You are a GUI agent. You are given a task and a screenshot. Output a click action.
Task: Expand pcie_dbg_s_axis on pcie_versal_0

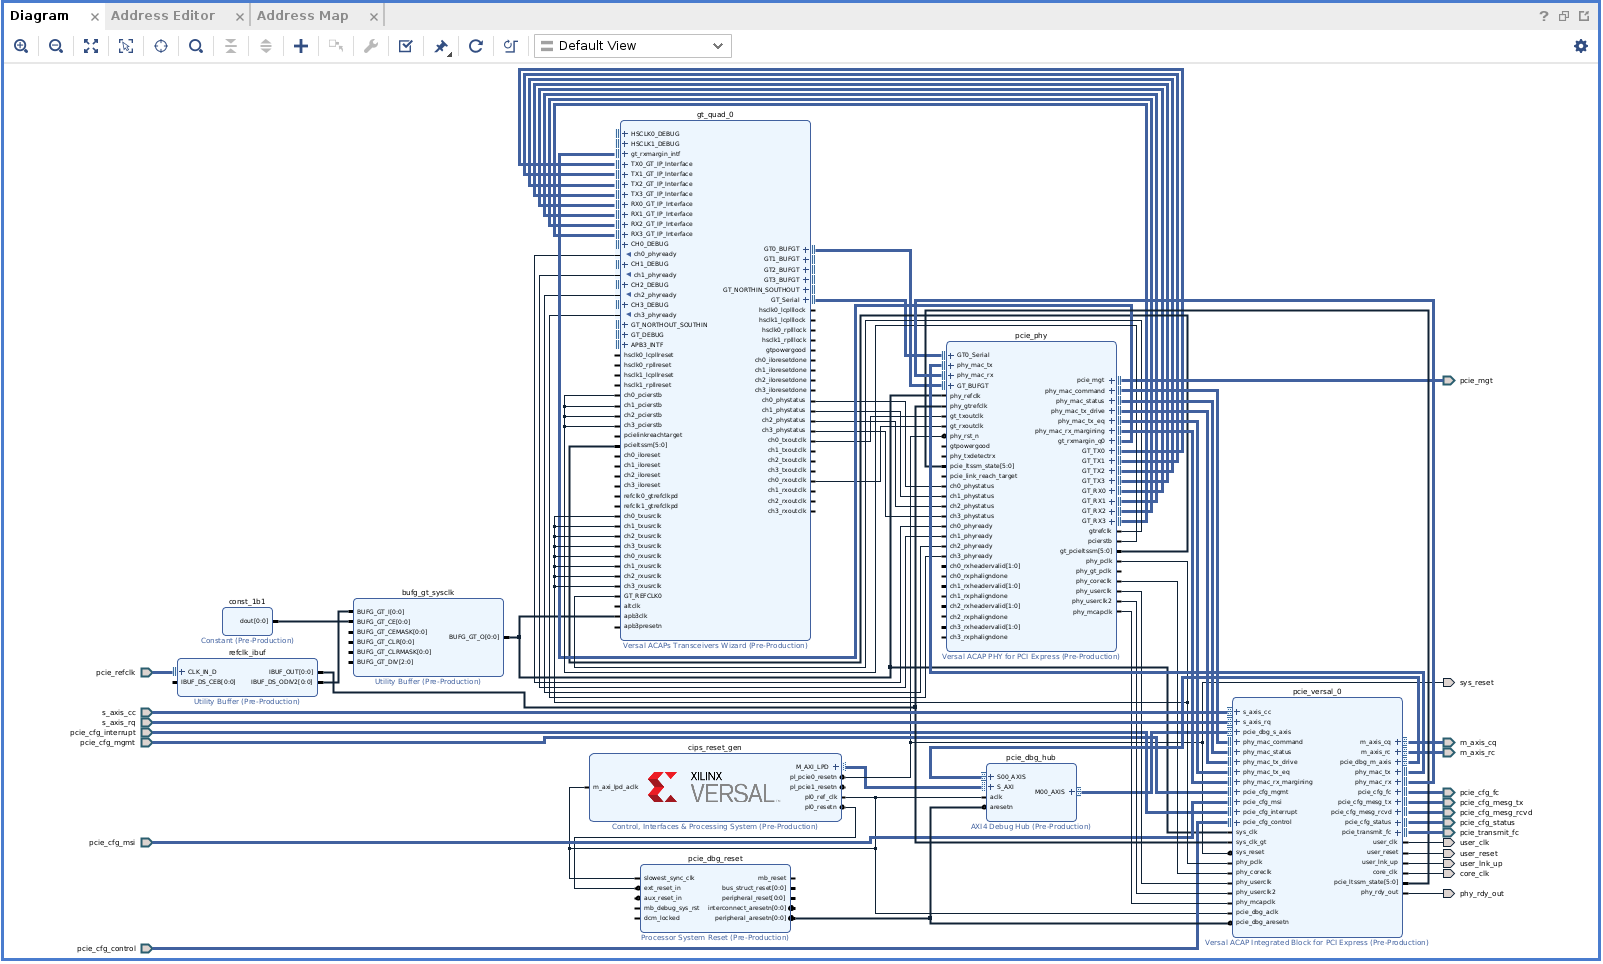(x=1237, y=732)
